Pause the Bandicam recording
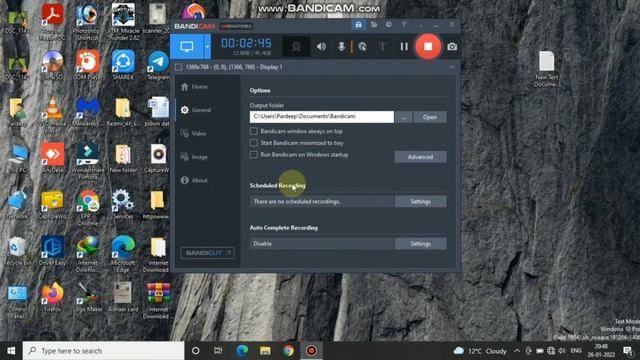 click(404, 47)
